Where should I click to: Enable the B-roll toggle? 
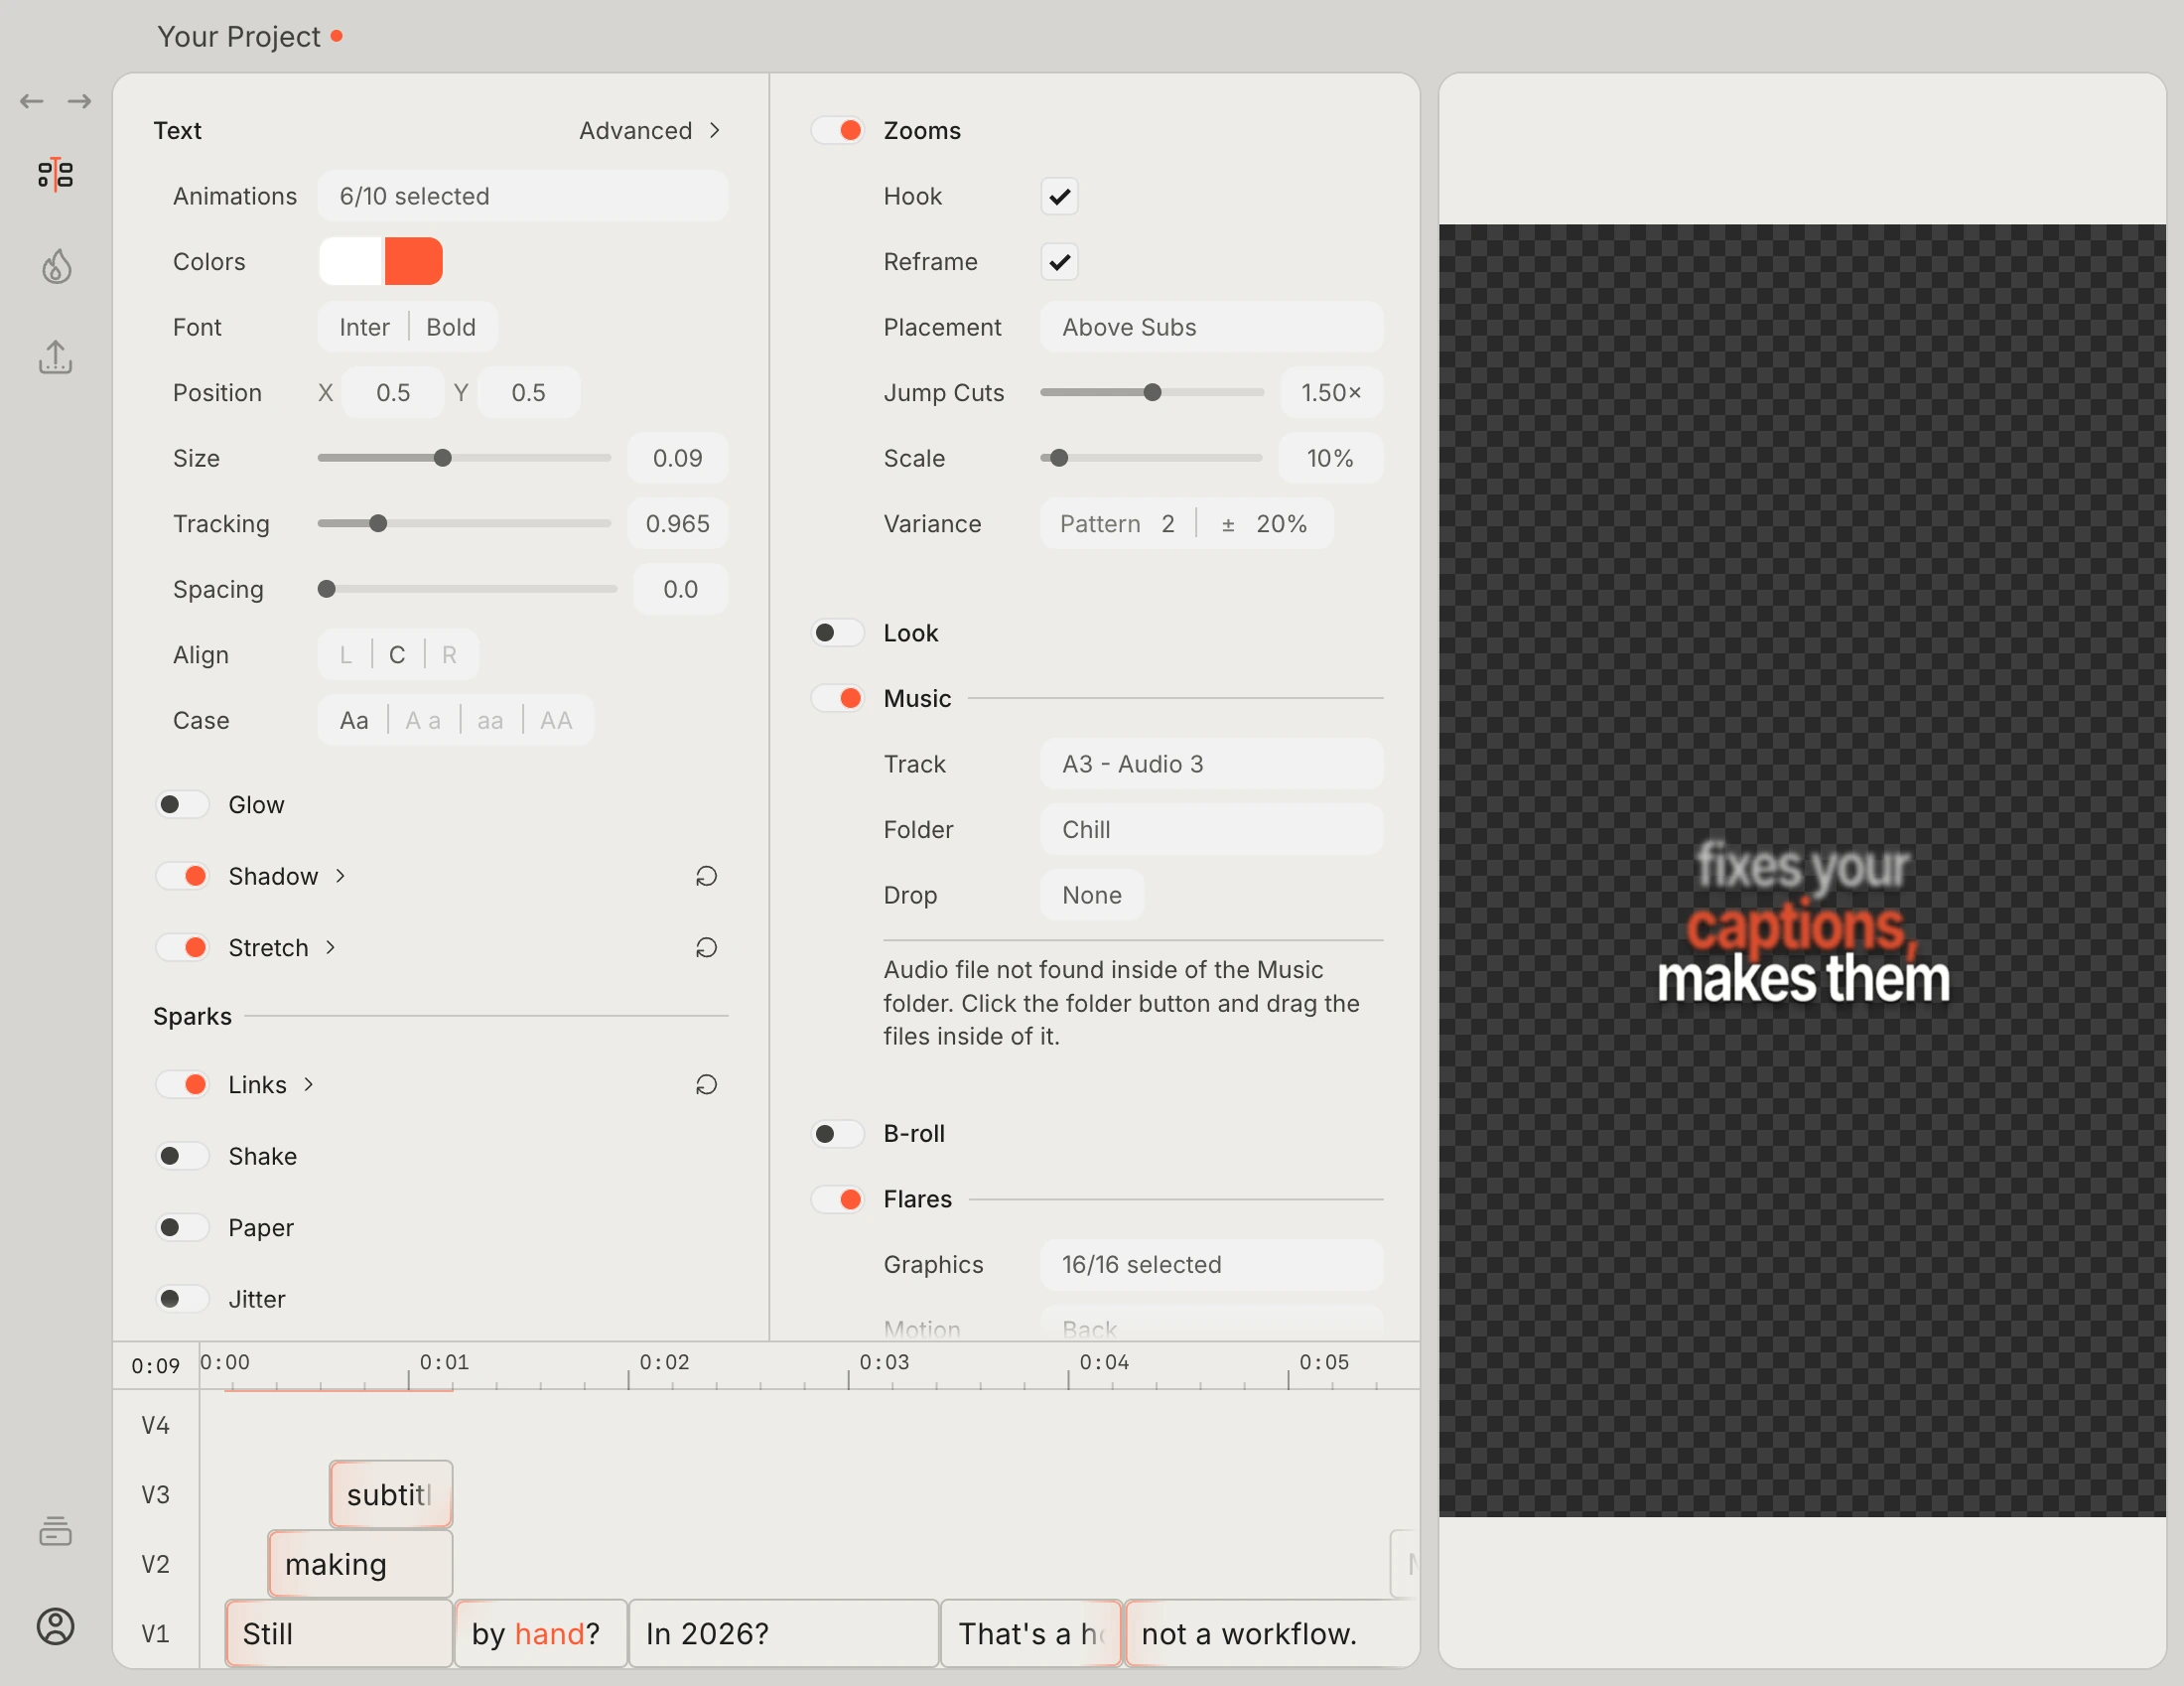pos(838,1133)
